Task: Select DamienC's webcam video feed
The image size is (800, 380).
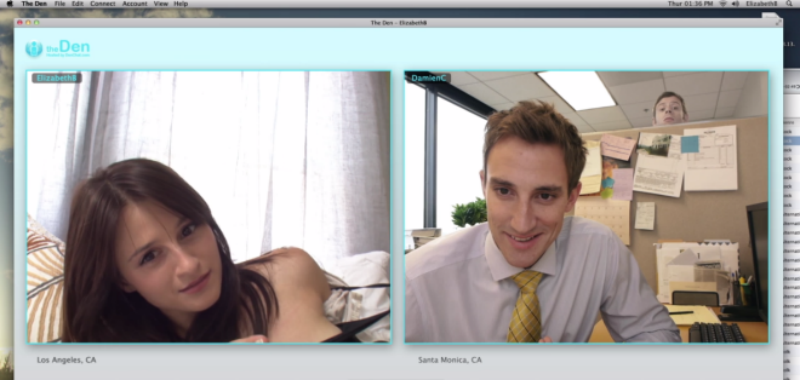Action: 586,207
